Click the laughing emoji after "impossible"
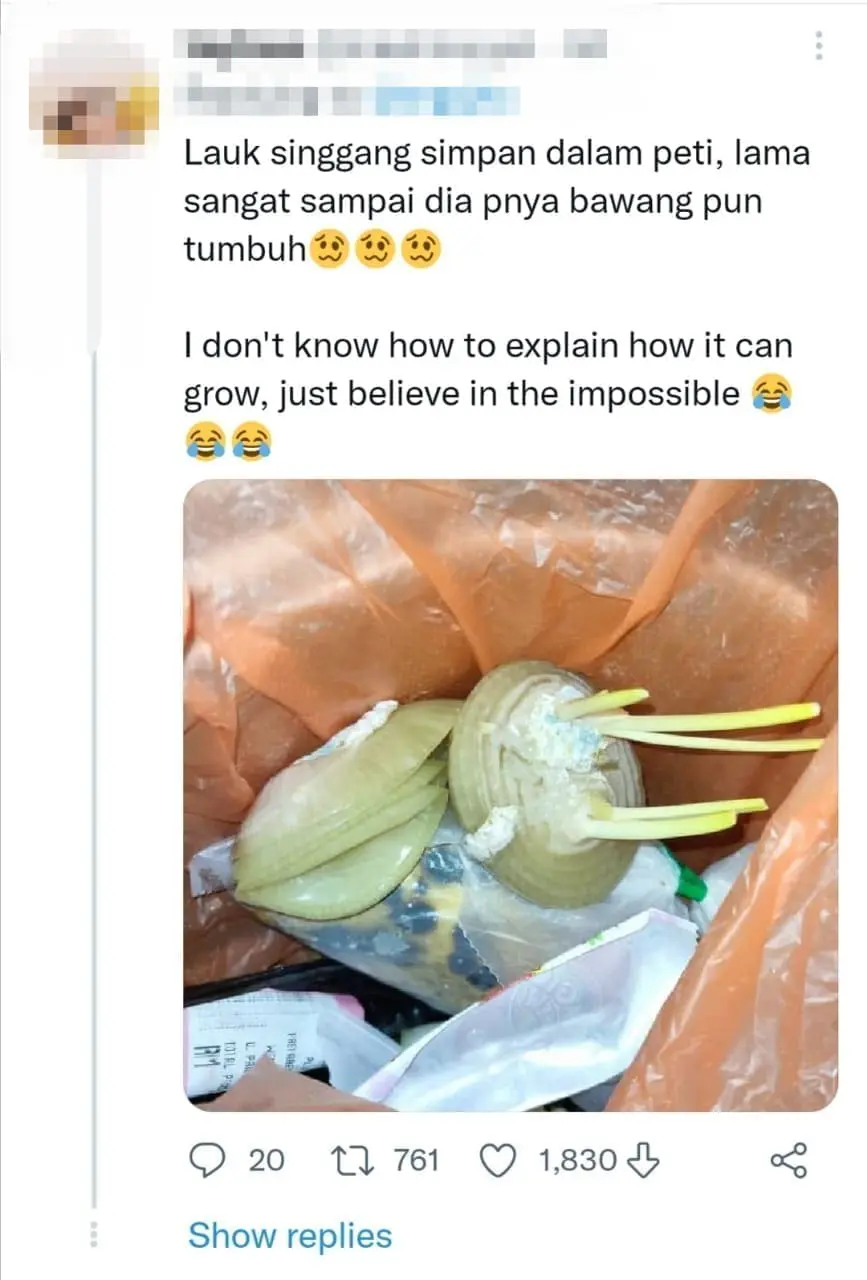This screenshot has height=1280, width=867. coord(770,395)
